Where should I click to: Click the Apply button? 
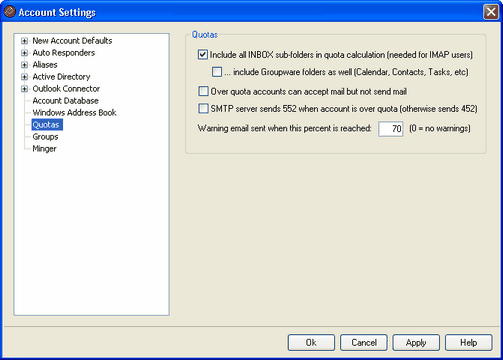coord(416,343)
